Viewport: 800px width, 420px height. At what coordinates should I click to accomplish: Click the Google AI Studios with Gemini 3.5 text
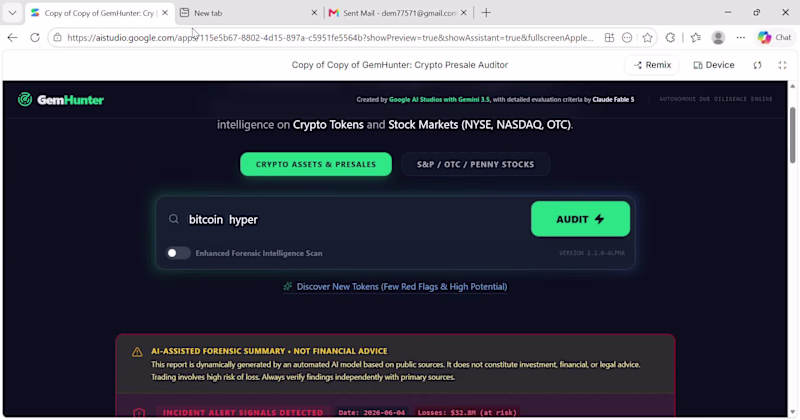(x=439, y=100)
